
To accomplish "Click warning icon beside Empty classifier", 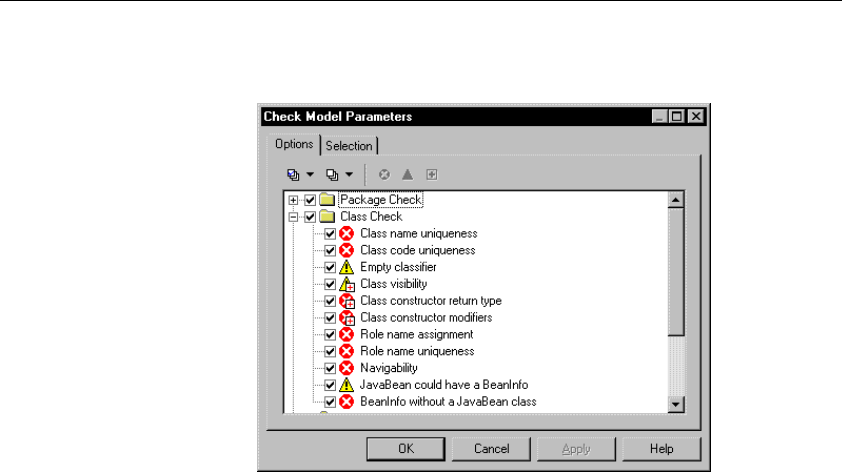I will tap(347, 267).
